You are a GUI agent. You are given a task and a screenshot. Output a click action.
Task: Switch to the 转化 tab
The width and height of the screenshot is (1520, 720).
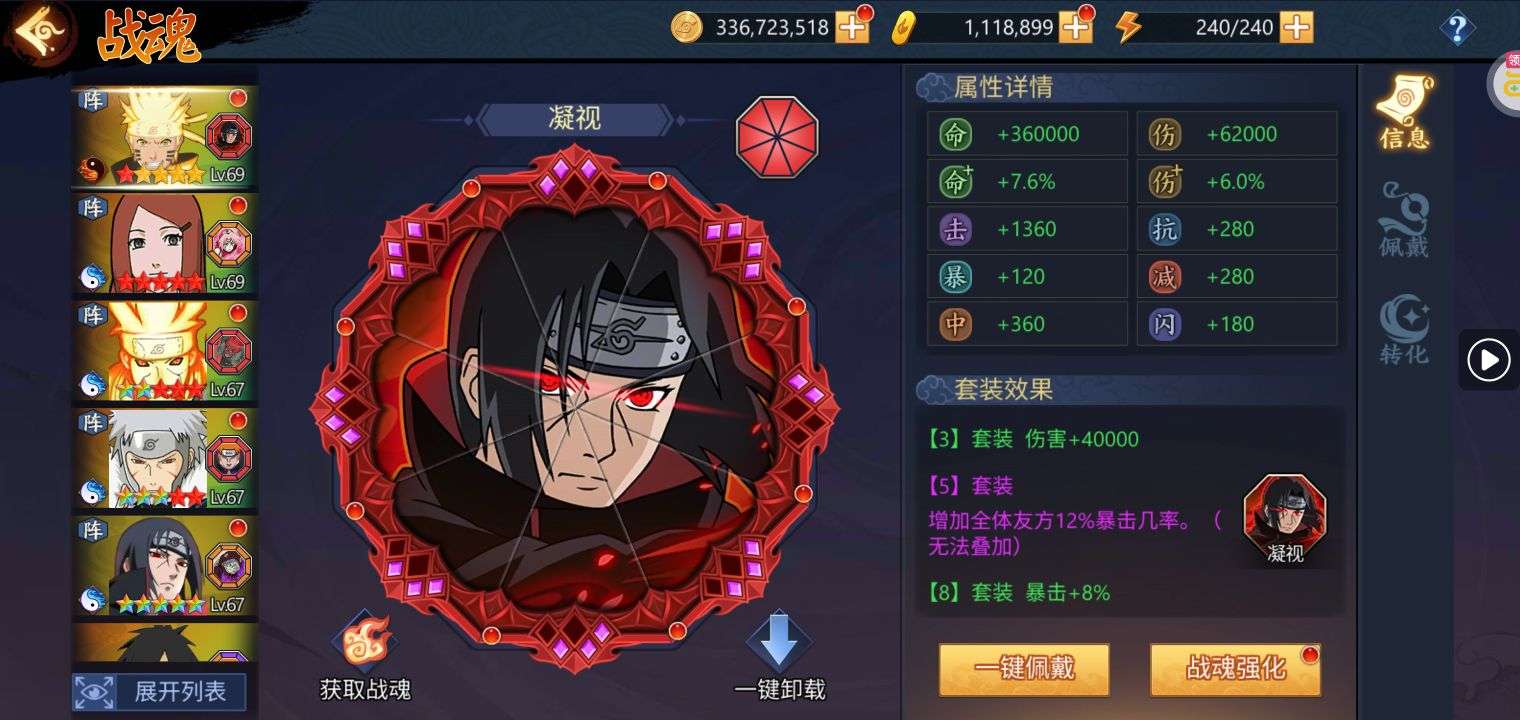[x=1405, y=329]
